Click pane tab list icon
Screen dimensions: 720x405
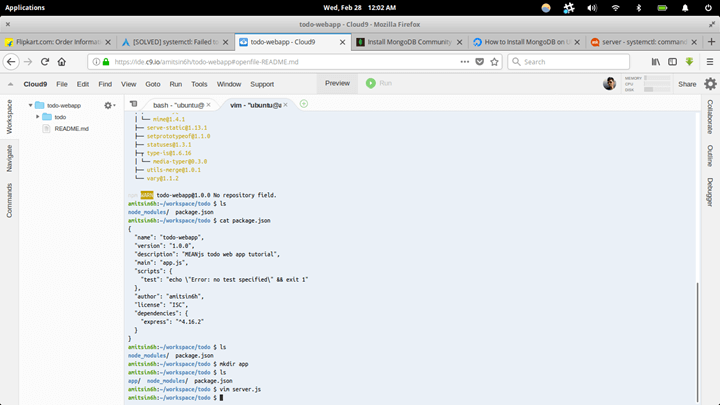134,104
